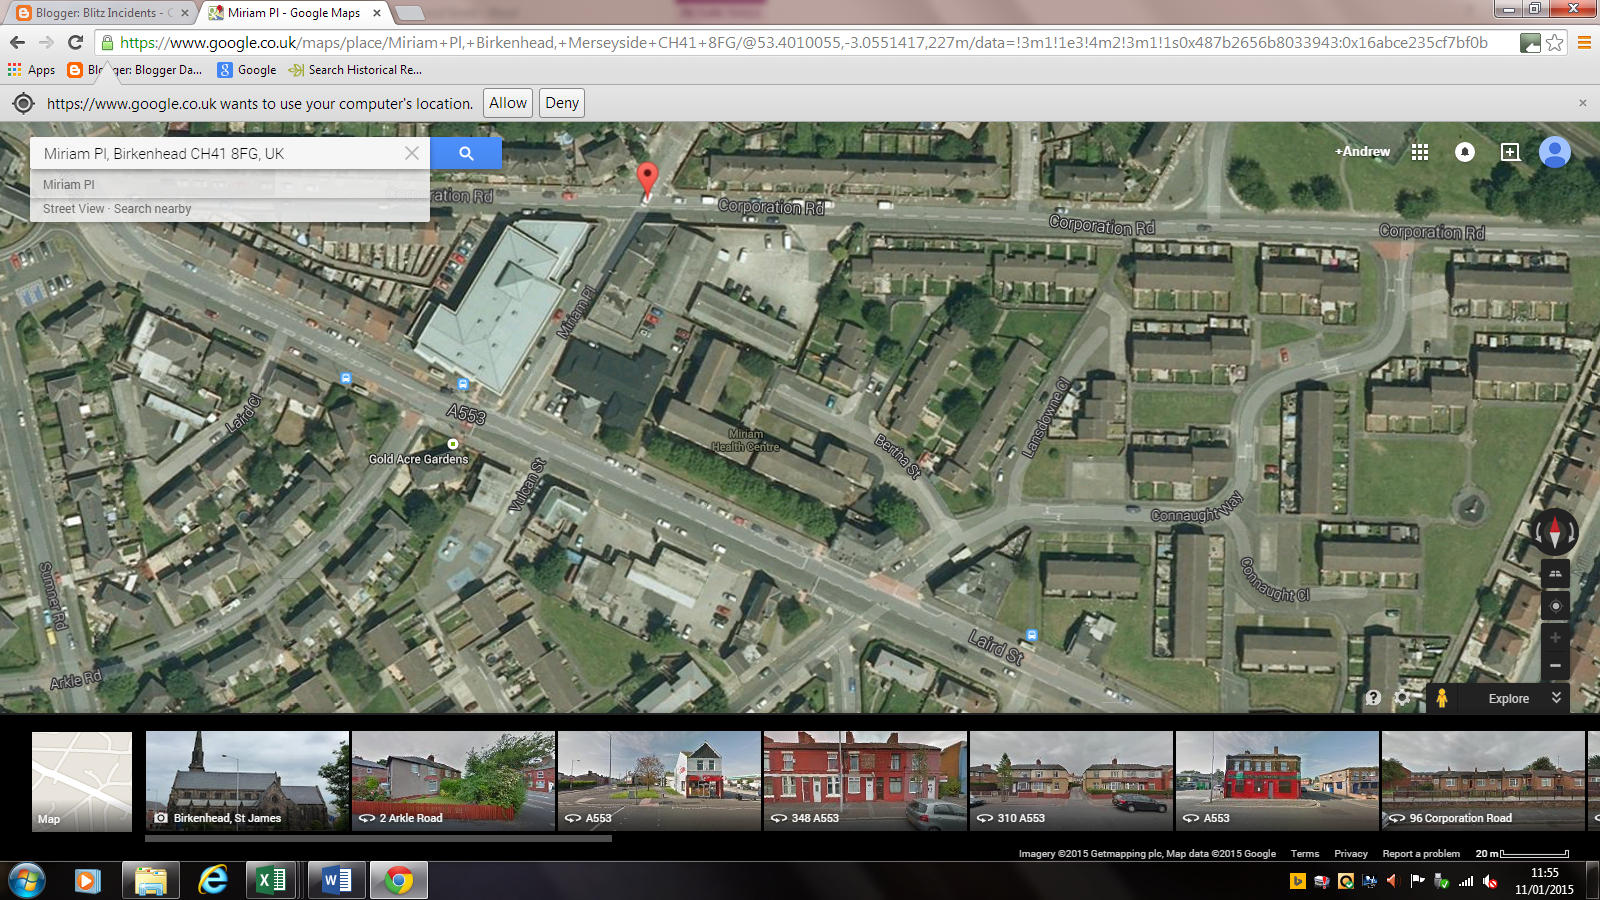
Task: Rotate the map clockwise with the compass arrow
Action: coord(1571,531)
